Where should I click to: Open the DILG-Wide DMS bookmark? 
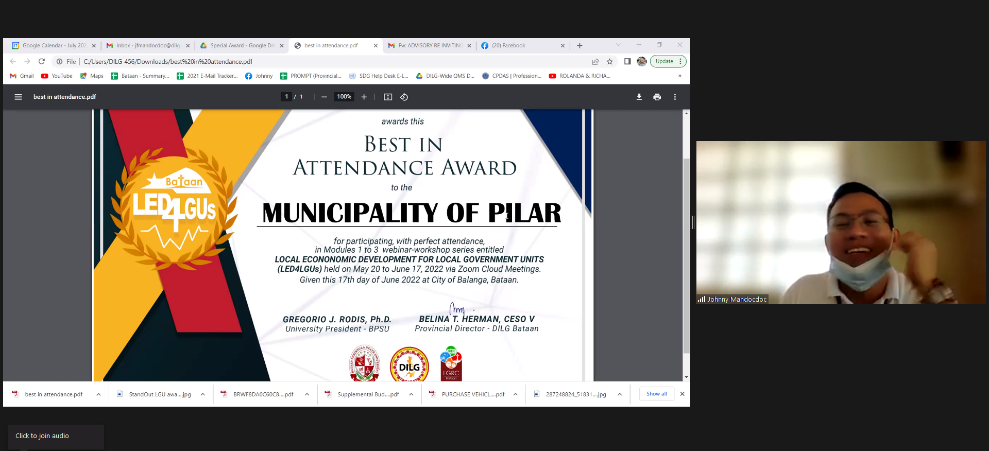click(x=445, y=76)
